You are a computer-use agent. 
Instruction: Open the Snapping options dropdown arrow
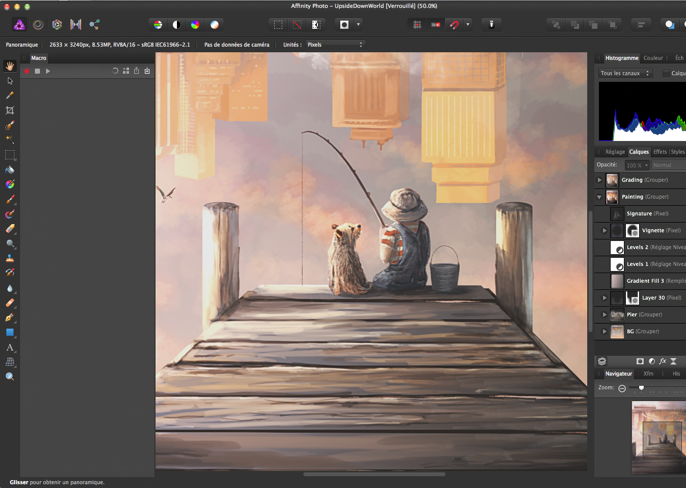pos(468,25)
